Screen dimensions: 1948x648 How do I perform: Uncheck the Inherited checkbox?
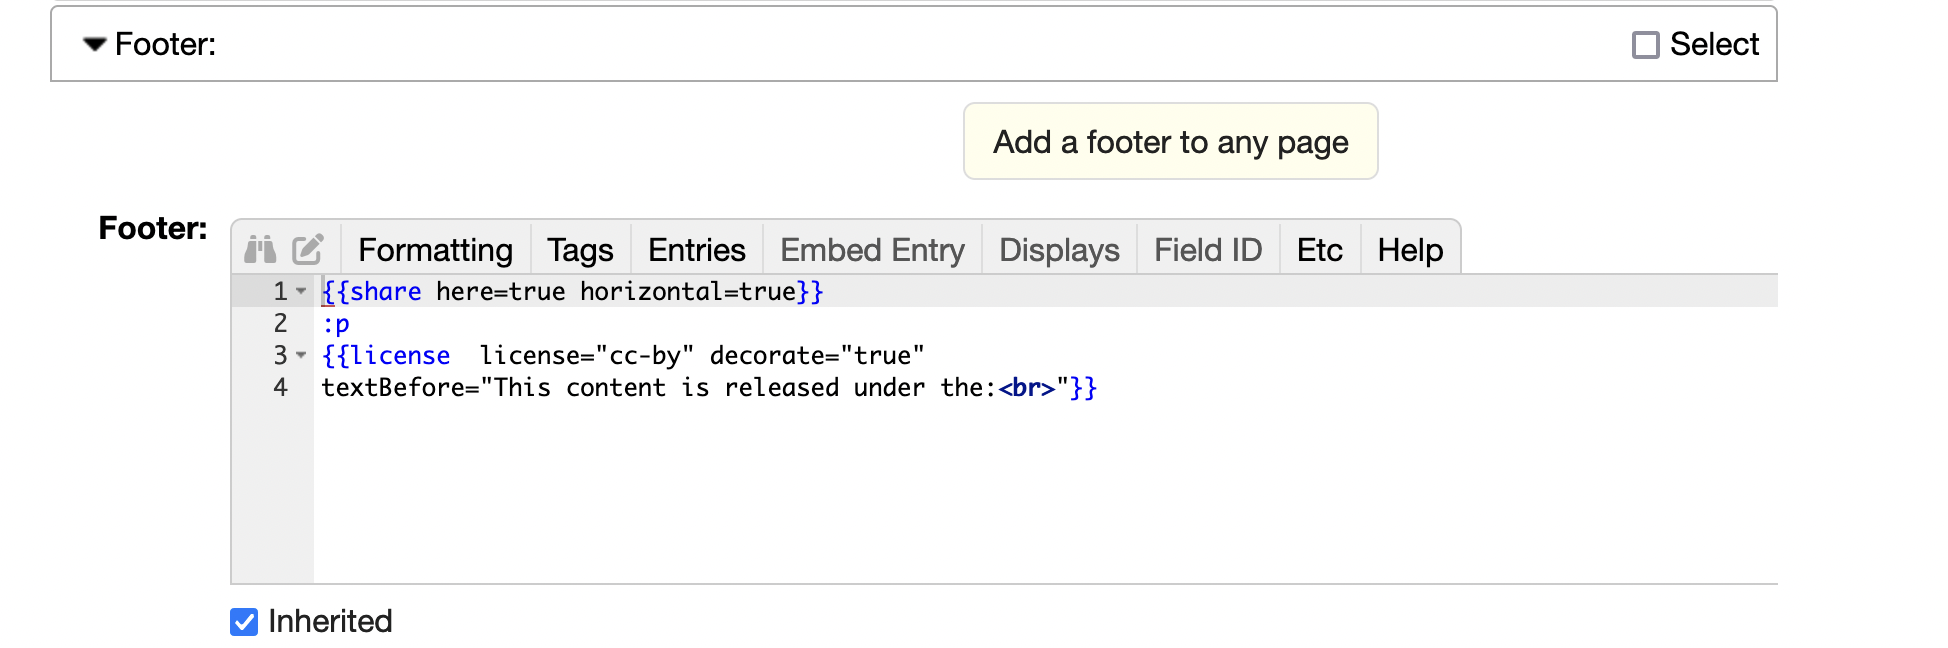pyautogui.click(x=244, y=622)
